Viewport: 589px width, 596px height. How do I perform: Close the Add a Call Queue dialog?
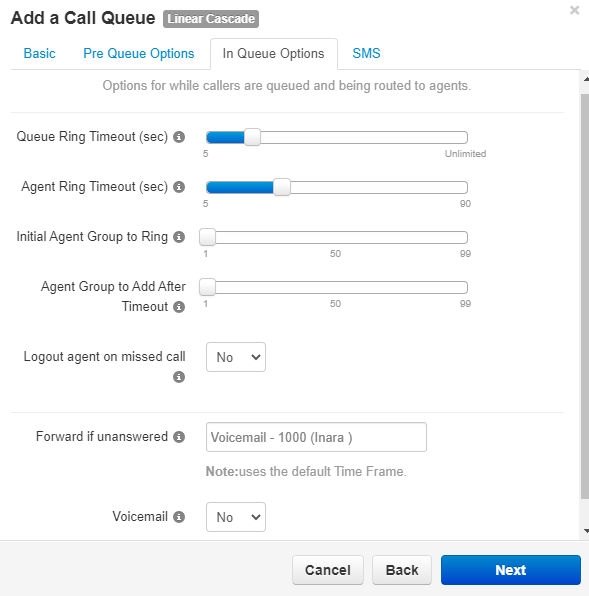575,10
